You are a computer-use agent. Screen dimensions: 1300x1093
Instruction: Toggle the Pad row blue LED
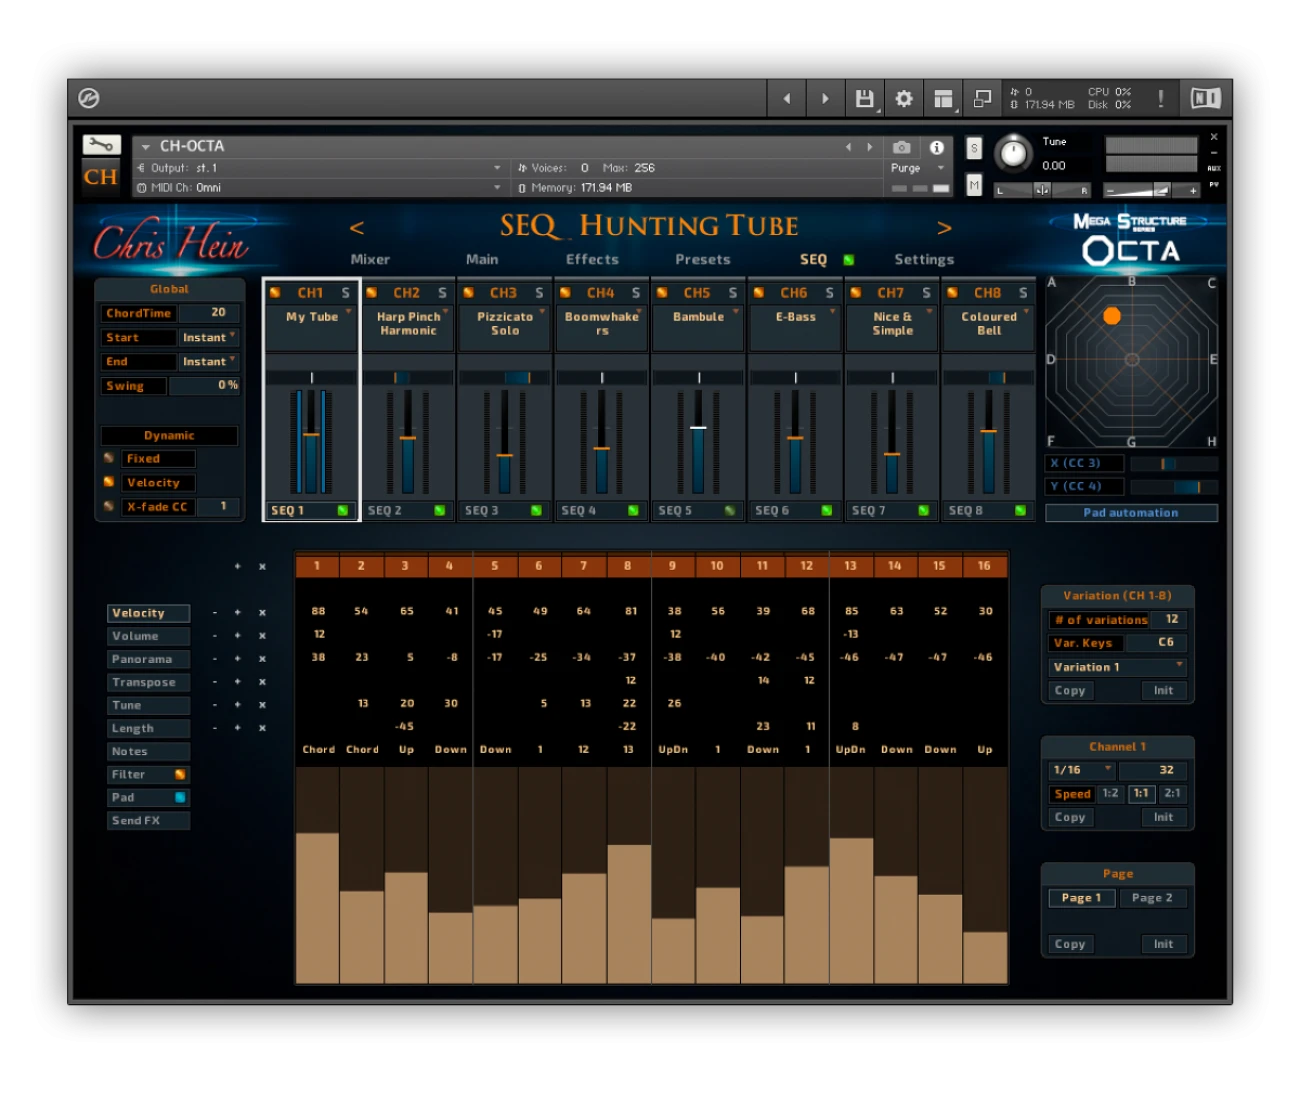180,798
